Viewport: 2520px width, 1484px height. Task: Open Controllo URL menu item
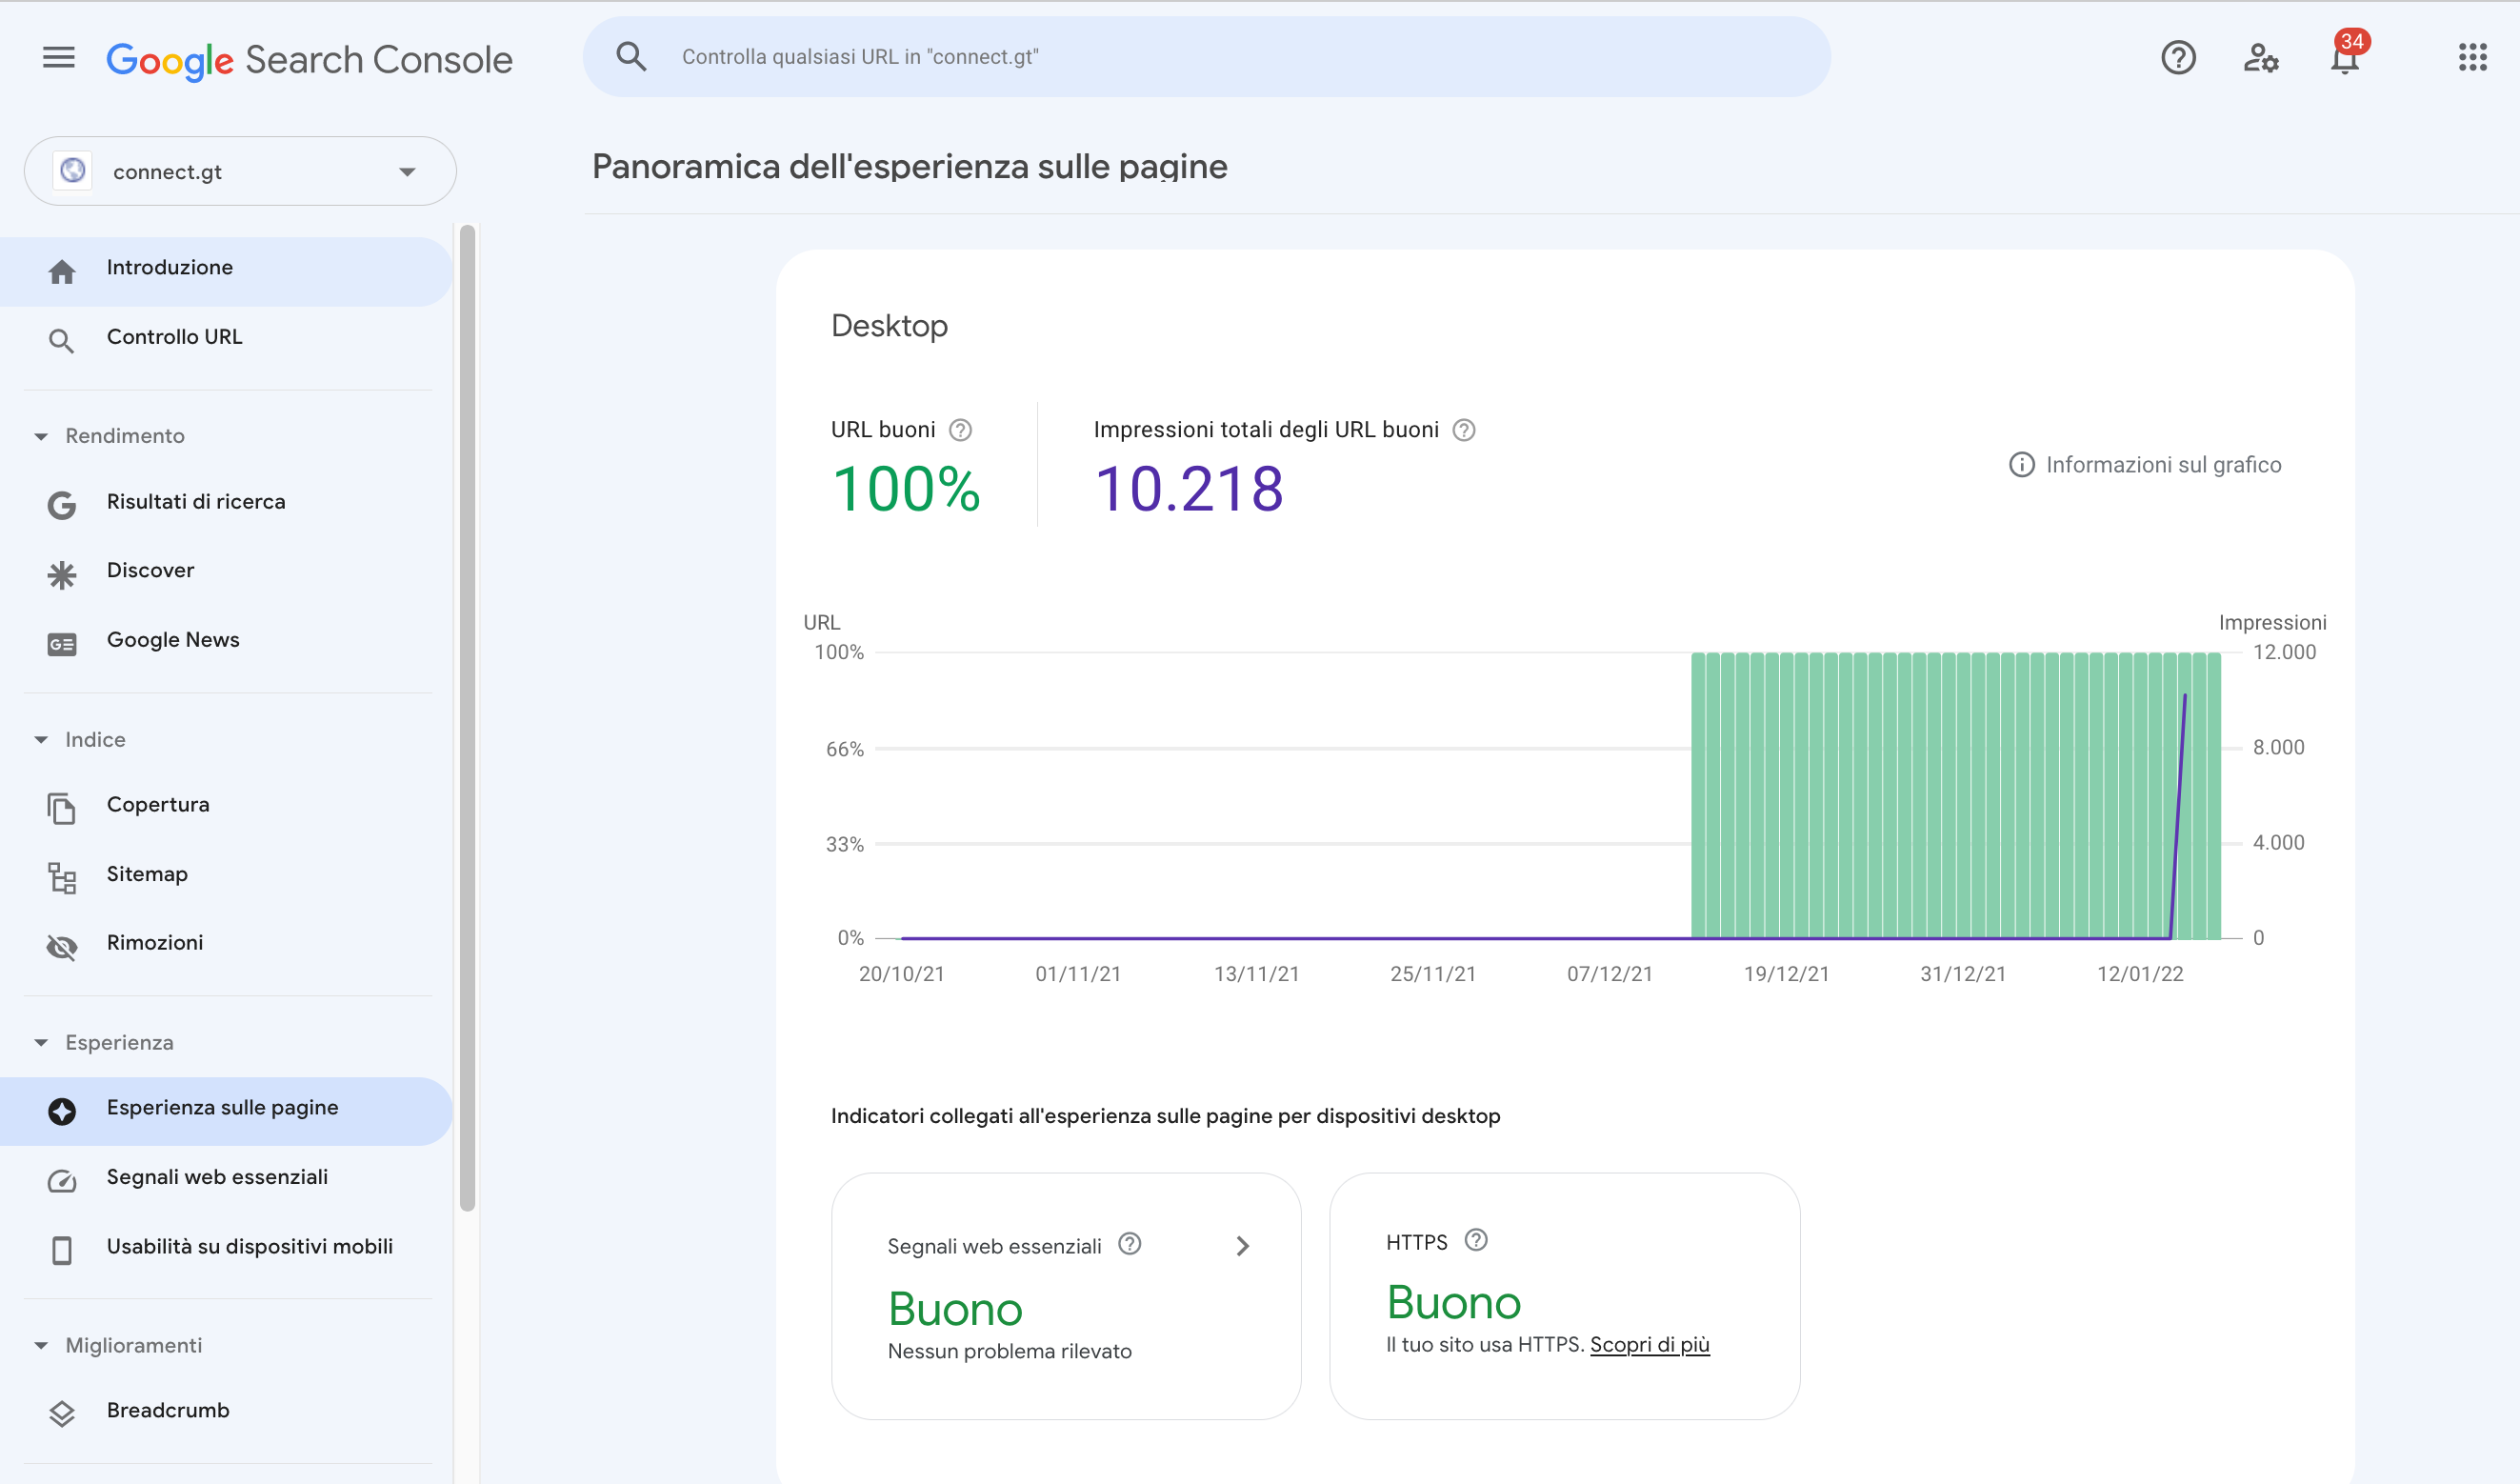174,337
